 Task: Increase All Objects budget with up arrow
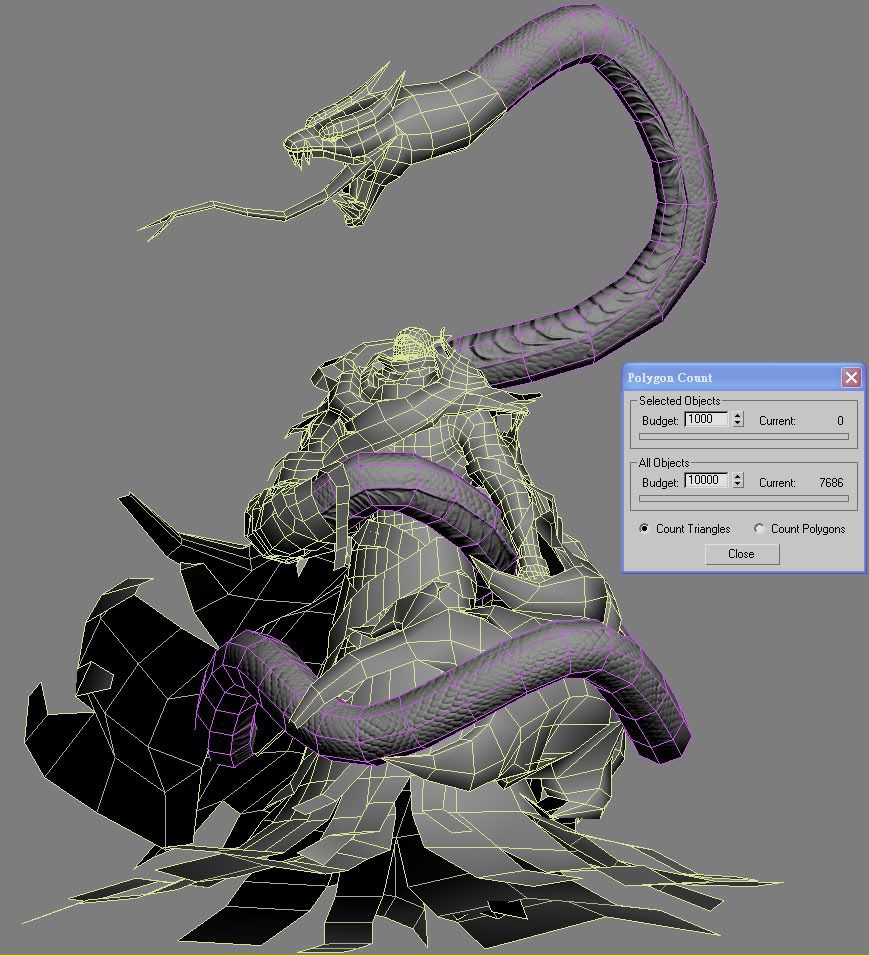click(738, 477)
